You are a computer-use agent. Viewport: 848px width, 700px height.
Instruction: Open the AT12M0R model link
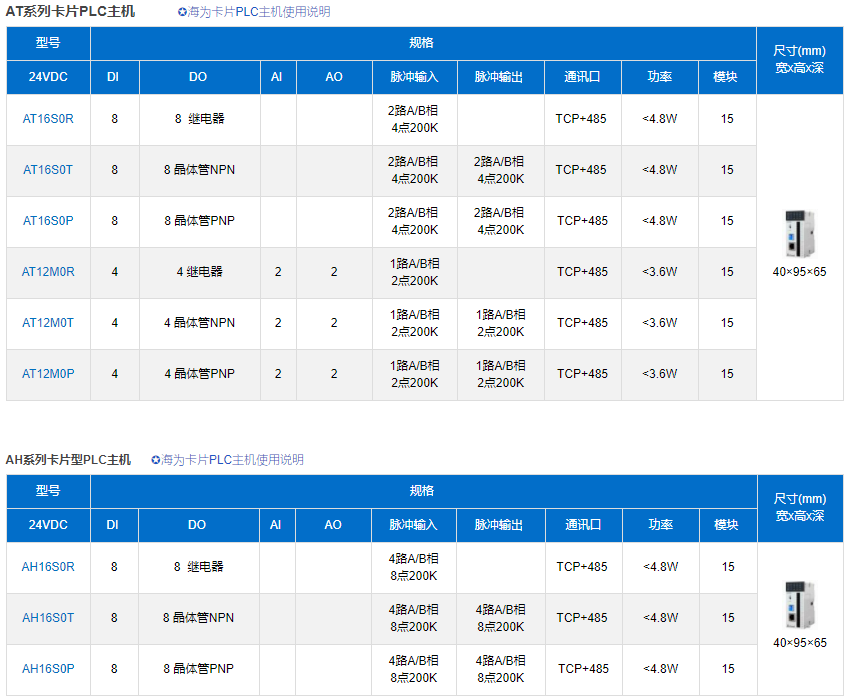coord(48,272)
